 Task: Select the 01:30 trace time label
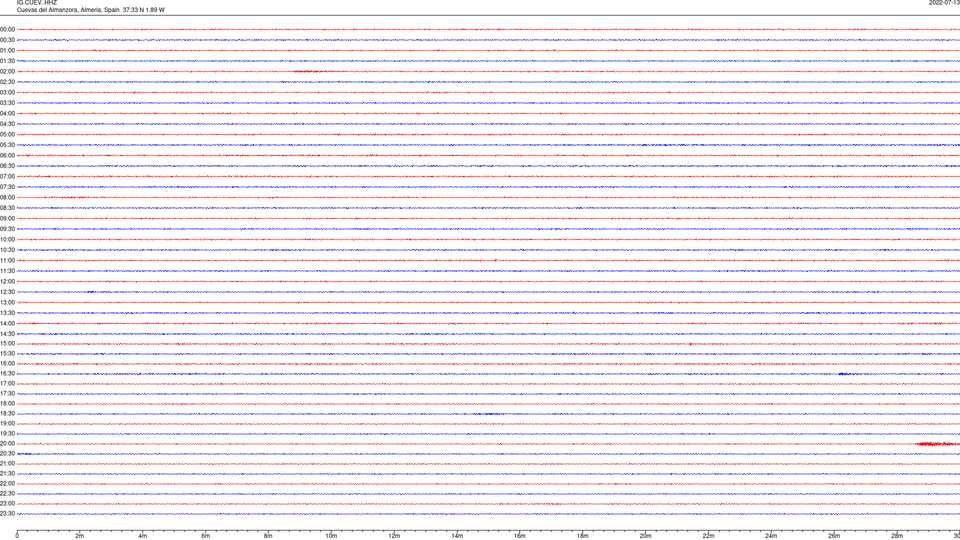tap(7, 61)
